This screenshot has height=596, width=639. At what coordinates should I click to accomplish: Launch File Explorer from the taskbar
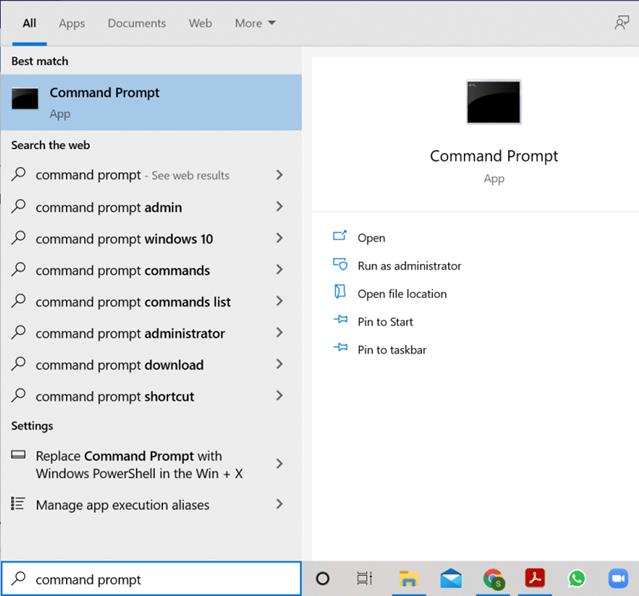point(409,578)
